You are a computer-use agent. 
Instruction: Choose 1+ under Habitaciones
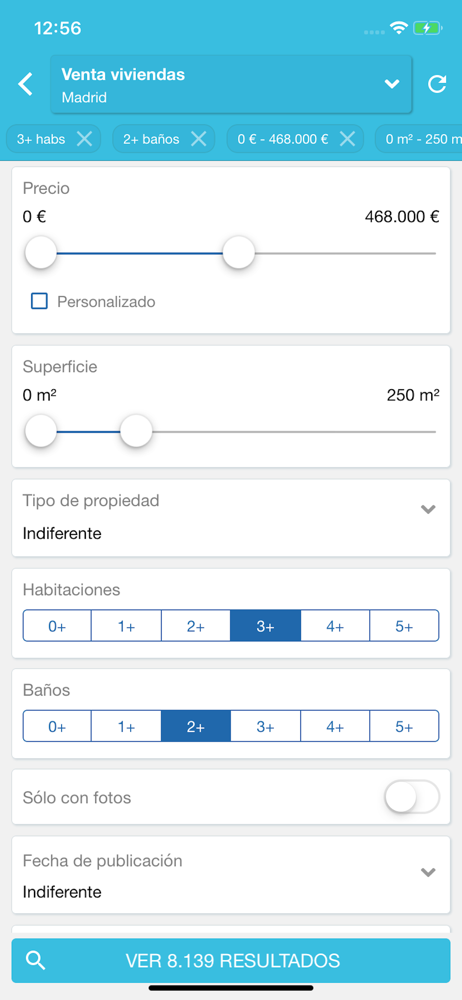pyautogui.click(x=126, y=626)
